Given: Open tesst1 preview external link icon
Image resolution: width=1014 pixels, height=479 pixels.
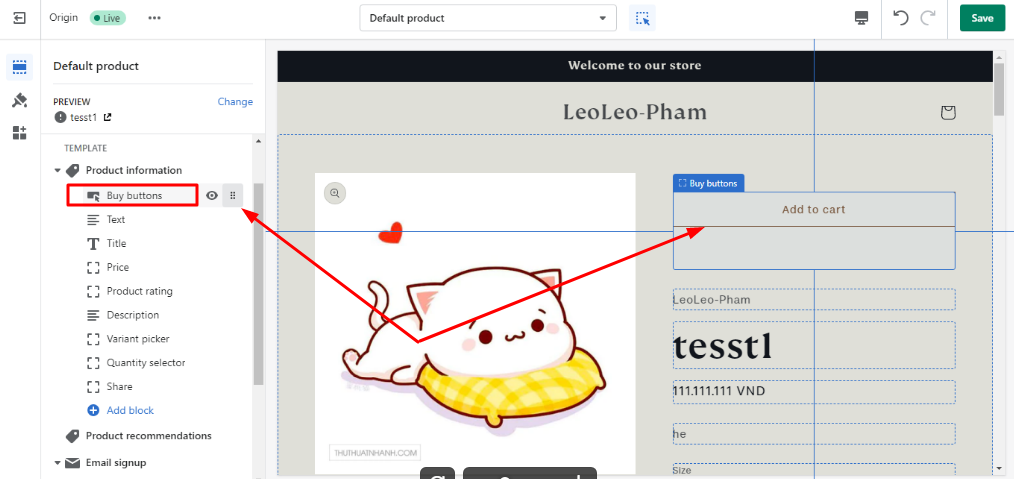Looking at the screenshot, I should point(107,117).
